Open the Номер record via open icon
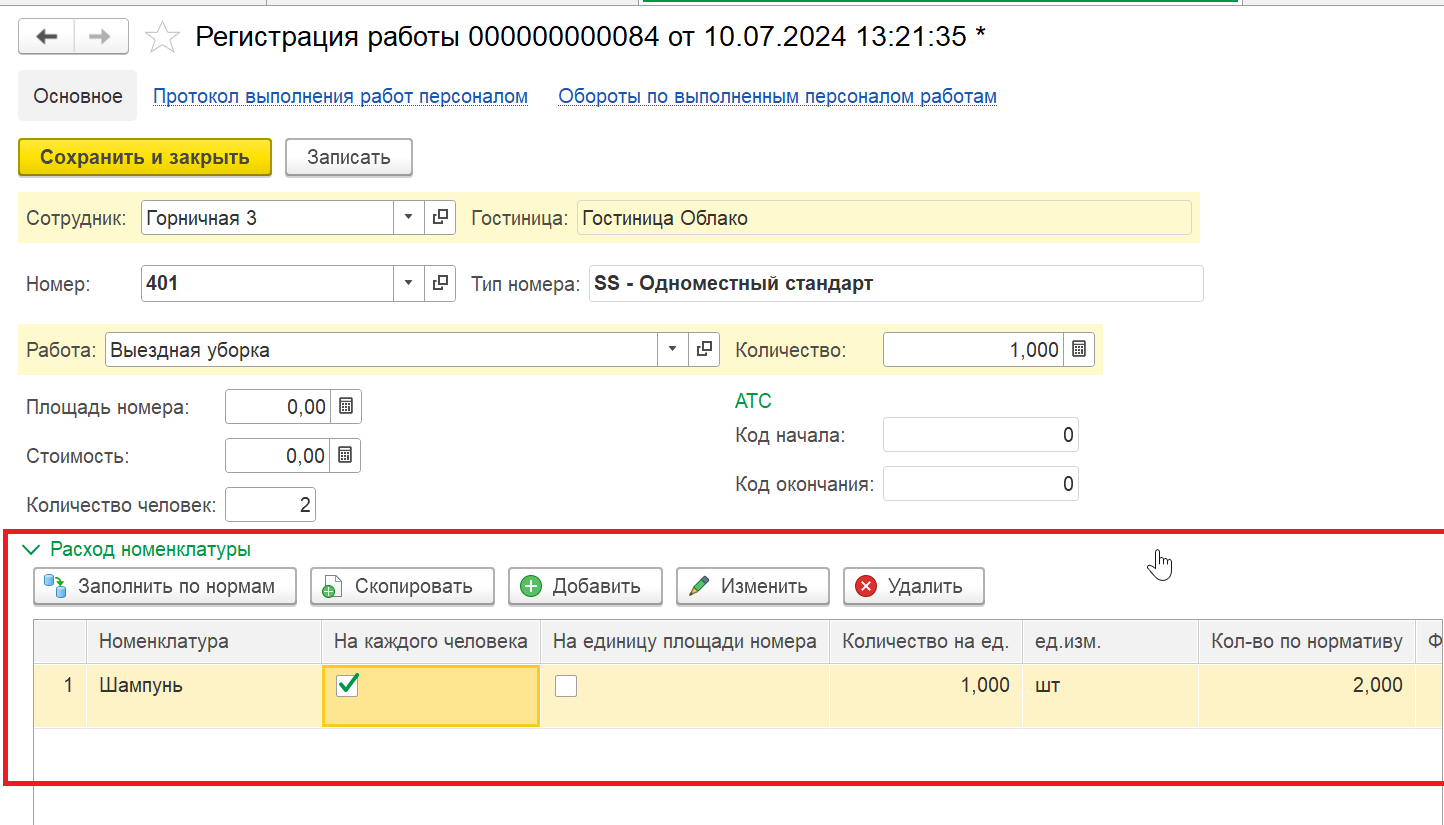 [440, 283]
